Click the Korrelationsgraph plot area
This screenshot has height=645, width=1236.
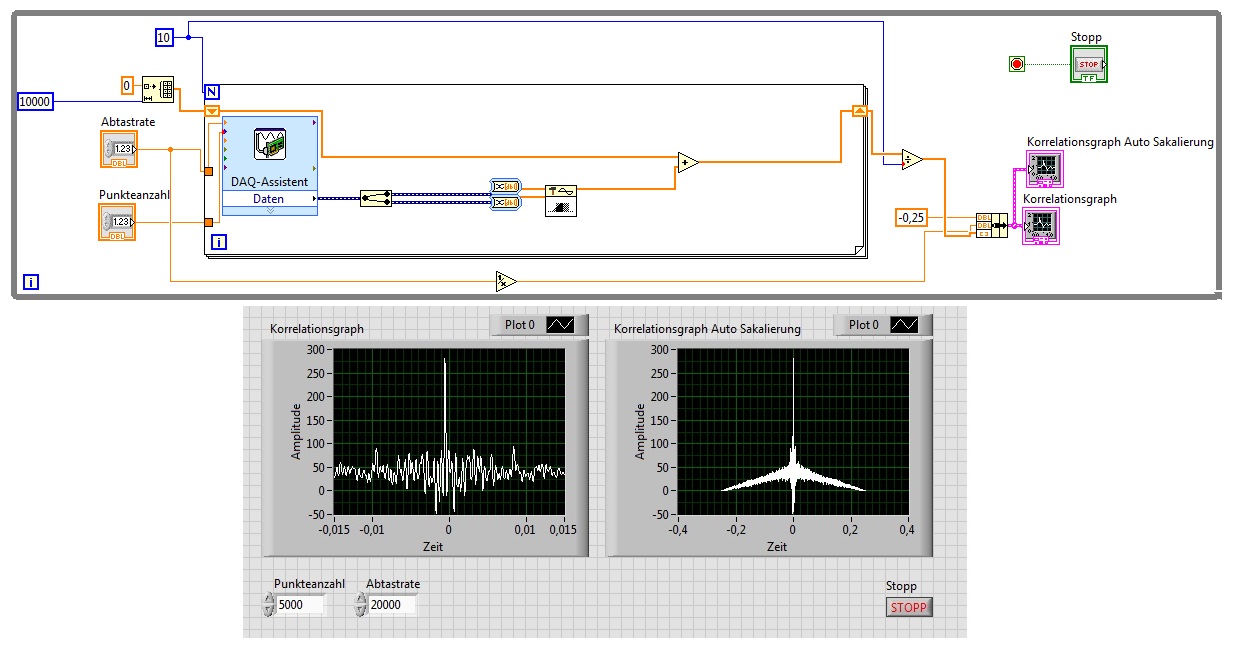click(449, 431)
